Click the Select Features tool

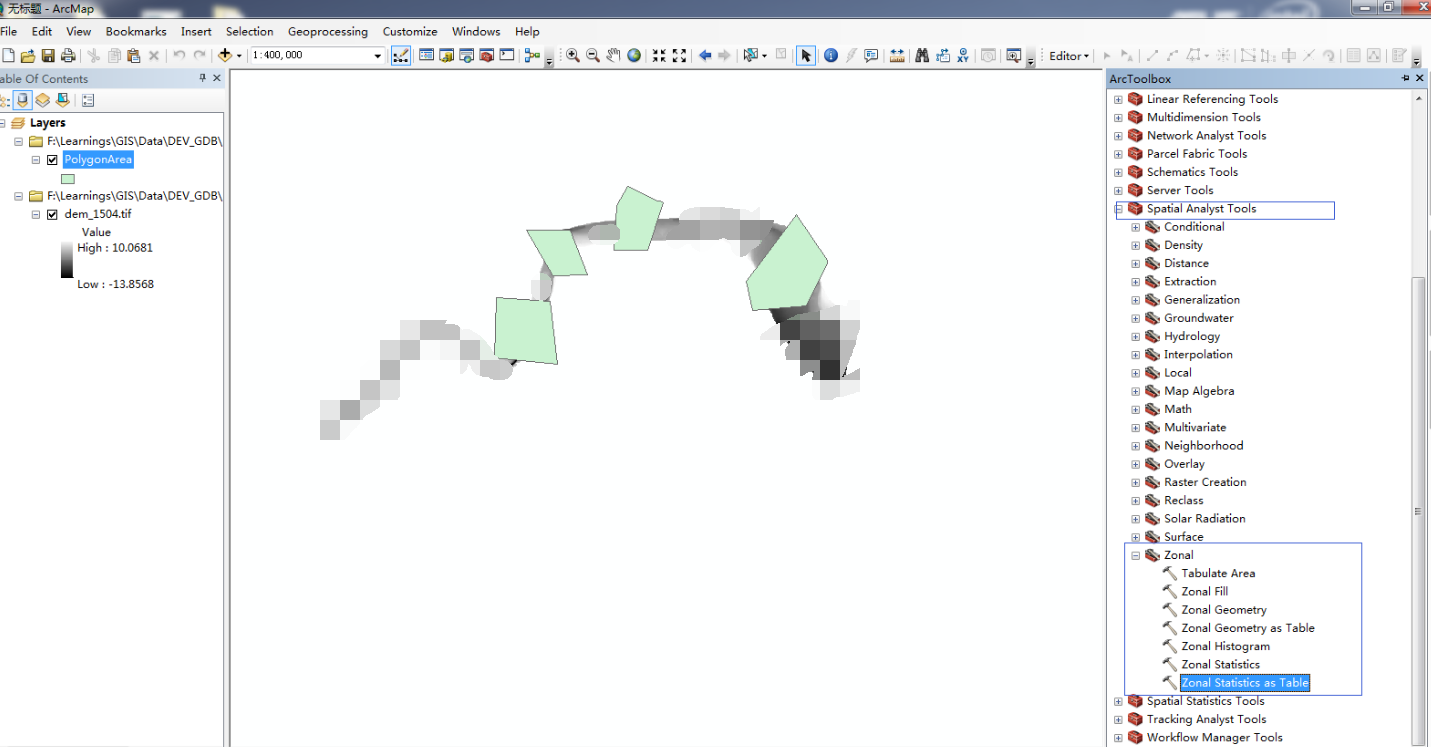click(752, 56)
